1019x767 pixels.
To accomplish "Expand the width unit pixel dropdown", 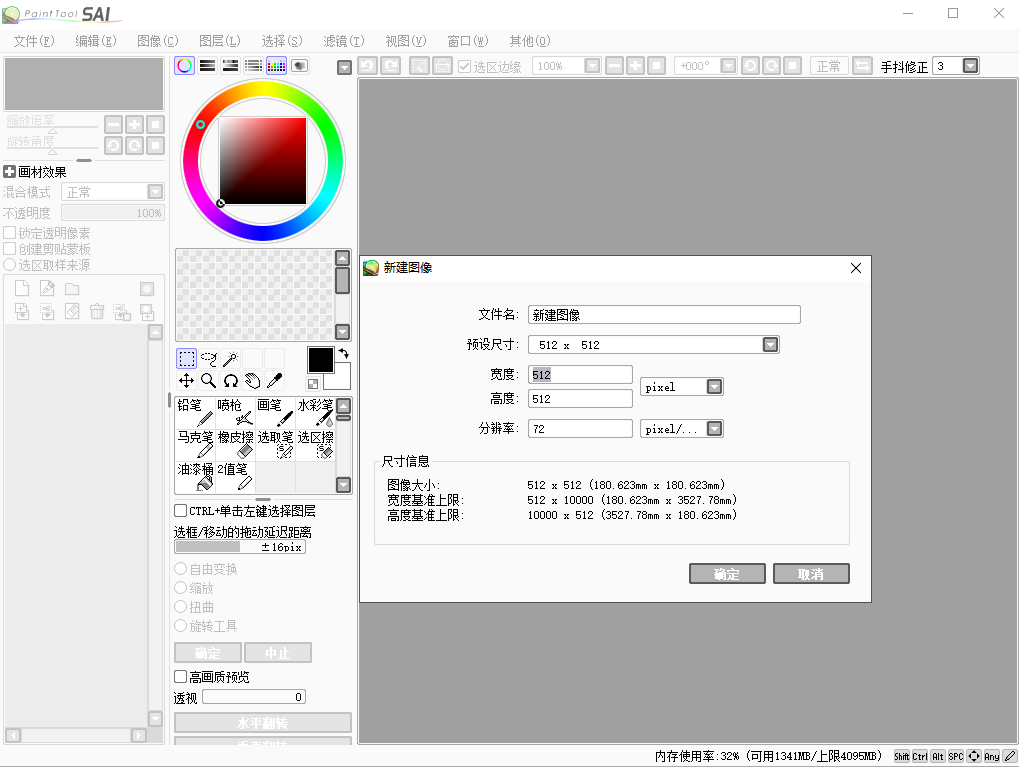I will (x=714, y=387).
